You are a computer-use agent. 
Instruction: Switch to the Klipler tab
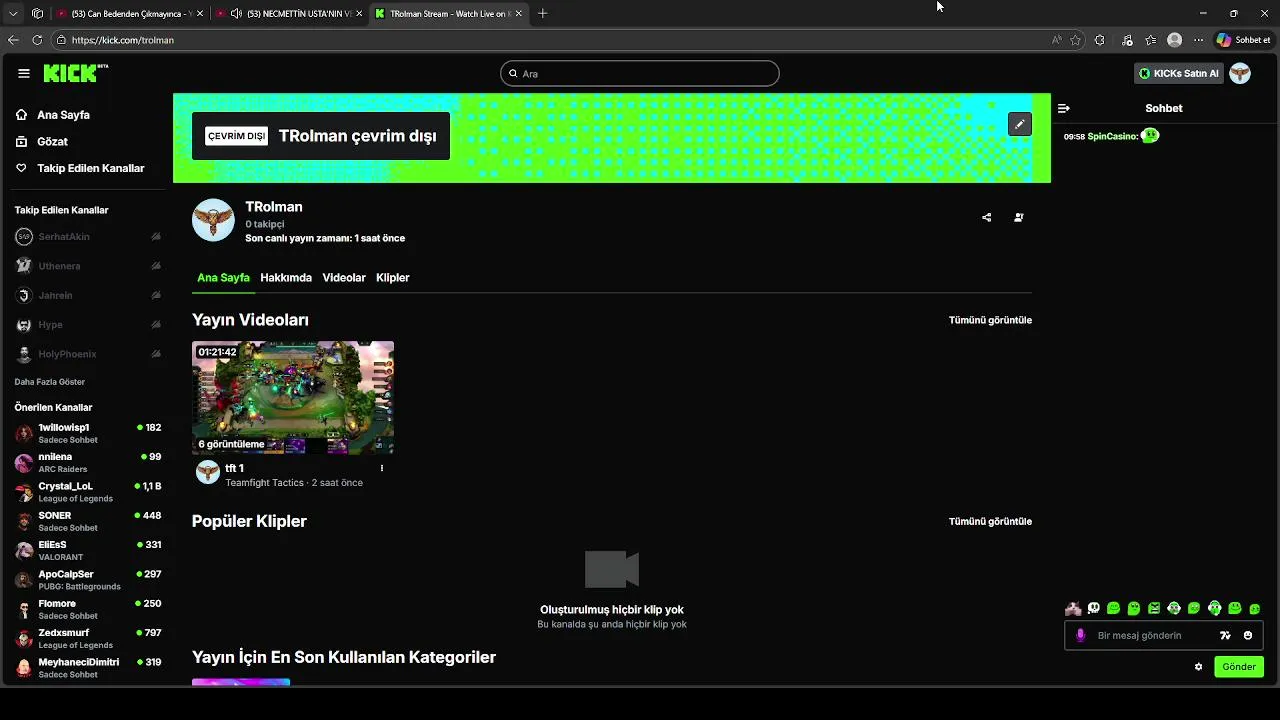coord(393,277)
